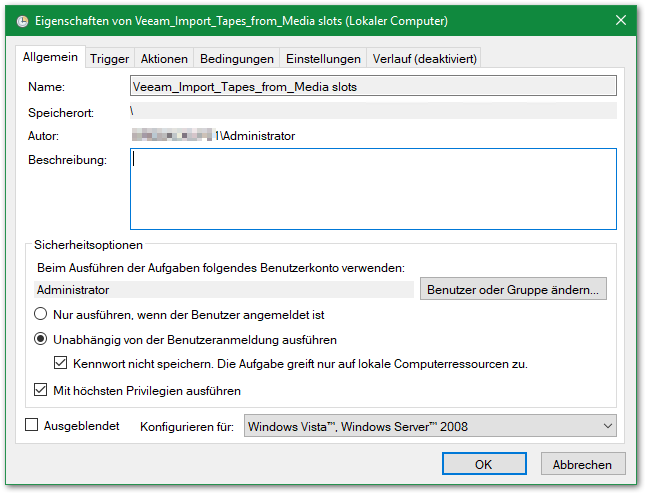Screen dimensions: 646x494
Task: Confirm the dialog with OK
Action: click(483, 464)
